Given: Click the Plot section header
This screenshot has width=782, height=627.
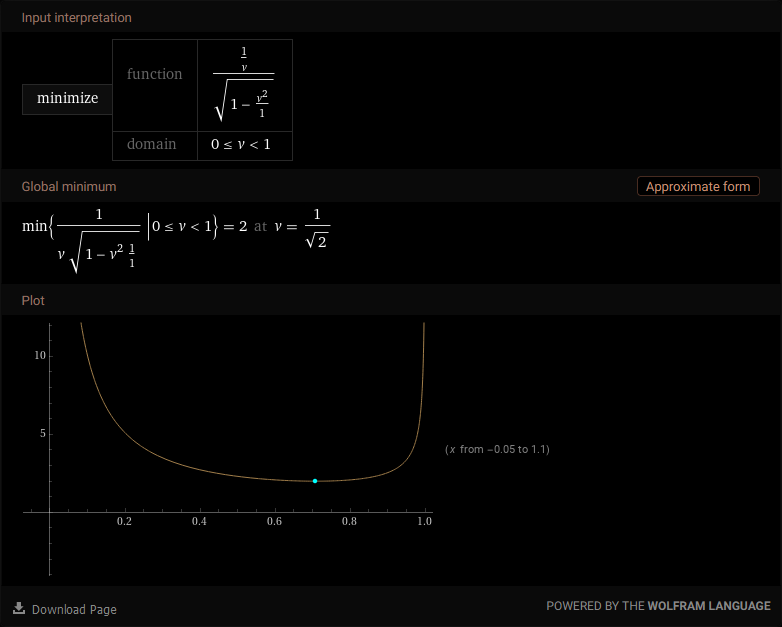Looking at the screenshot, I should click(33, 300).
